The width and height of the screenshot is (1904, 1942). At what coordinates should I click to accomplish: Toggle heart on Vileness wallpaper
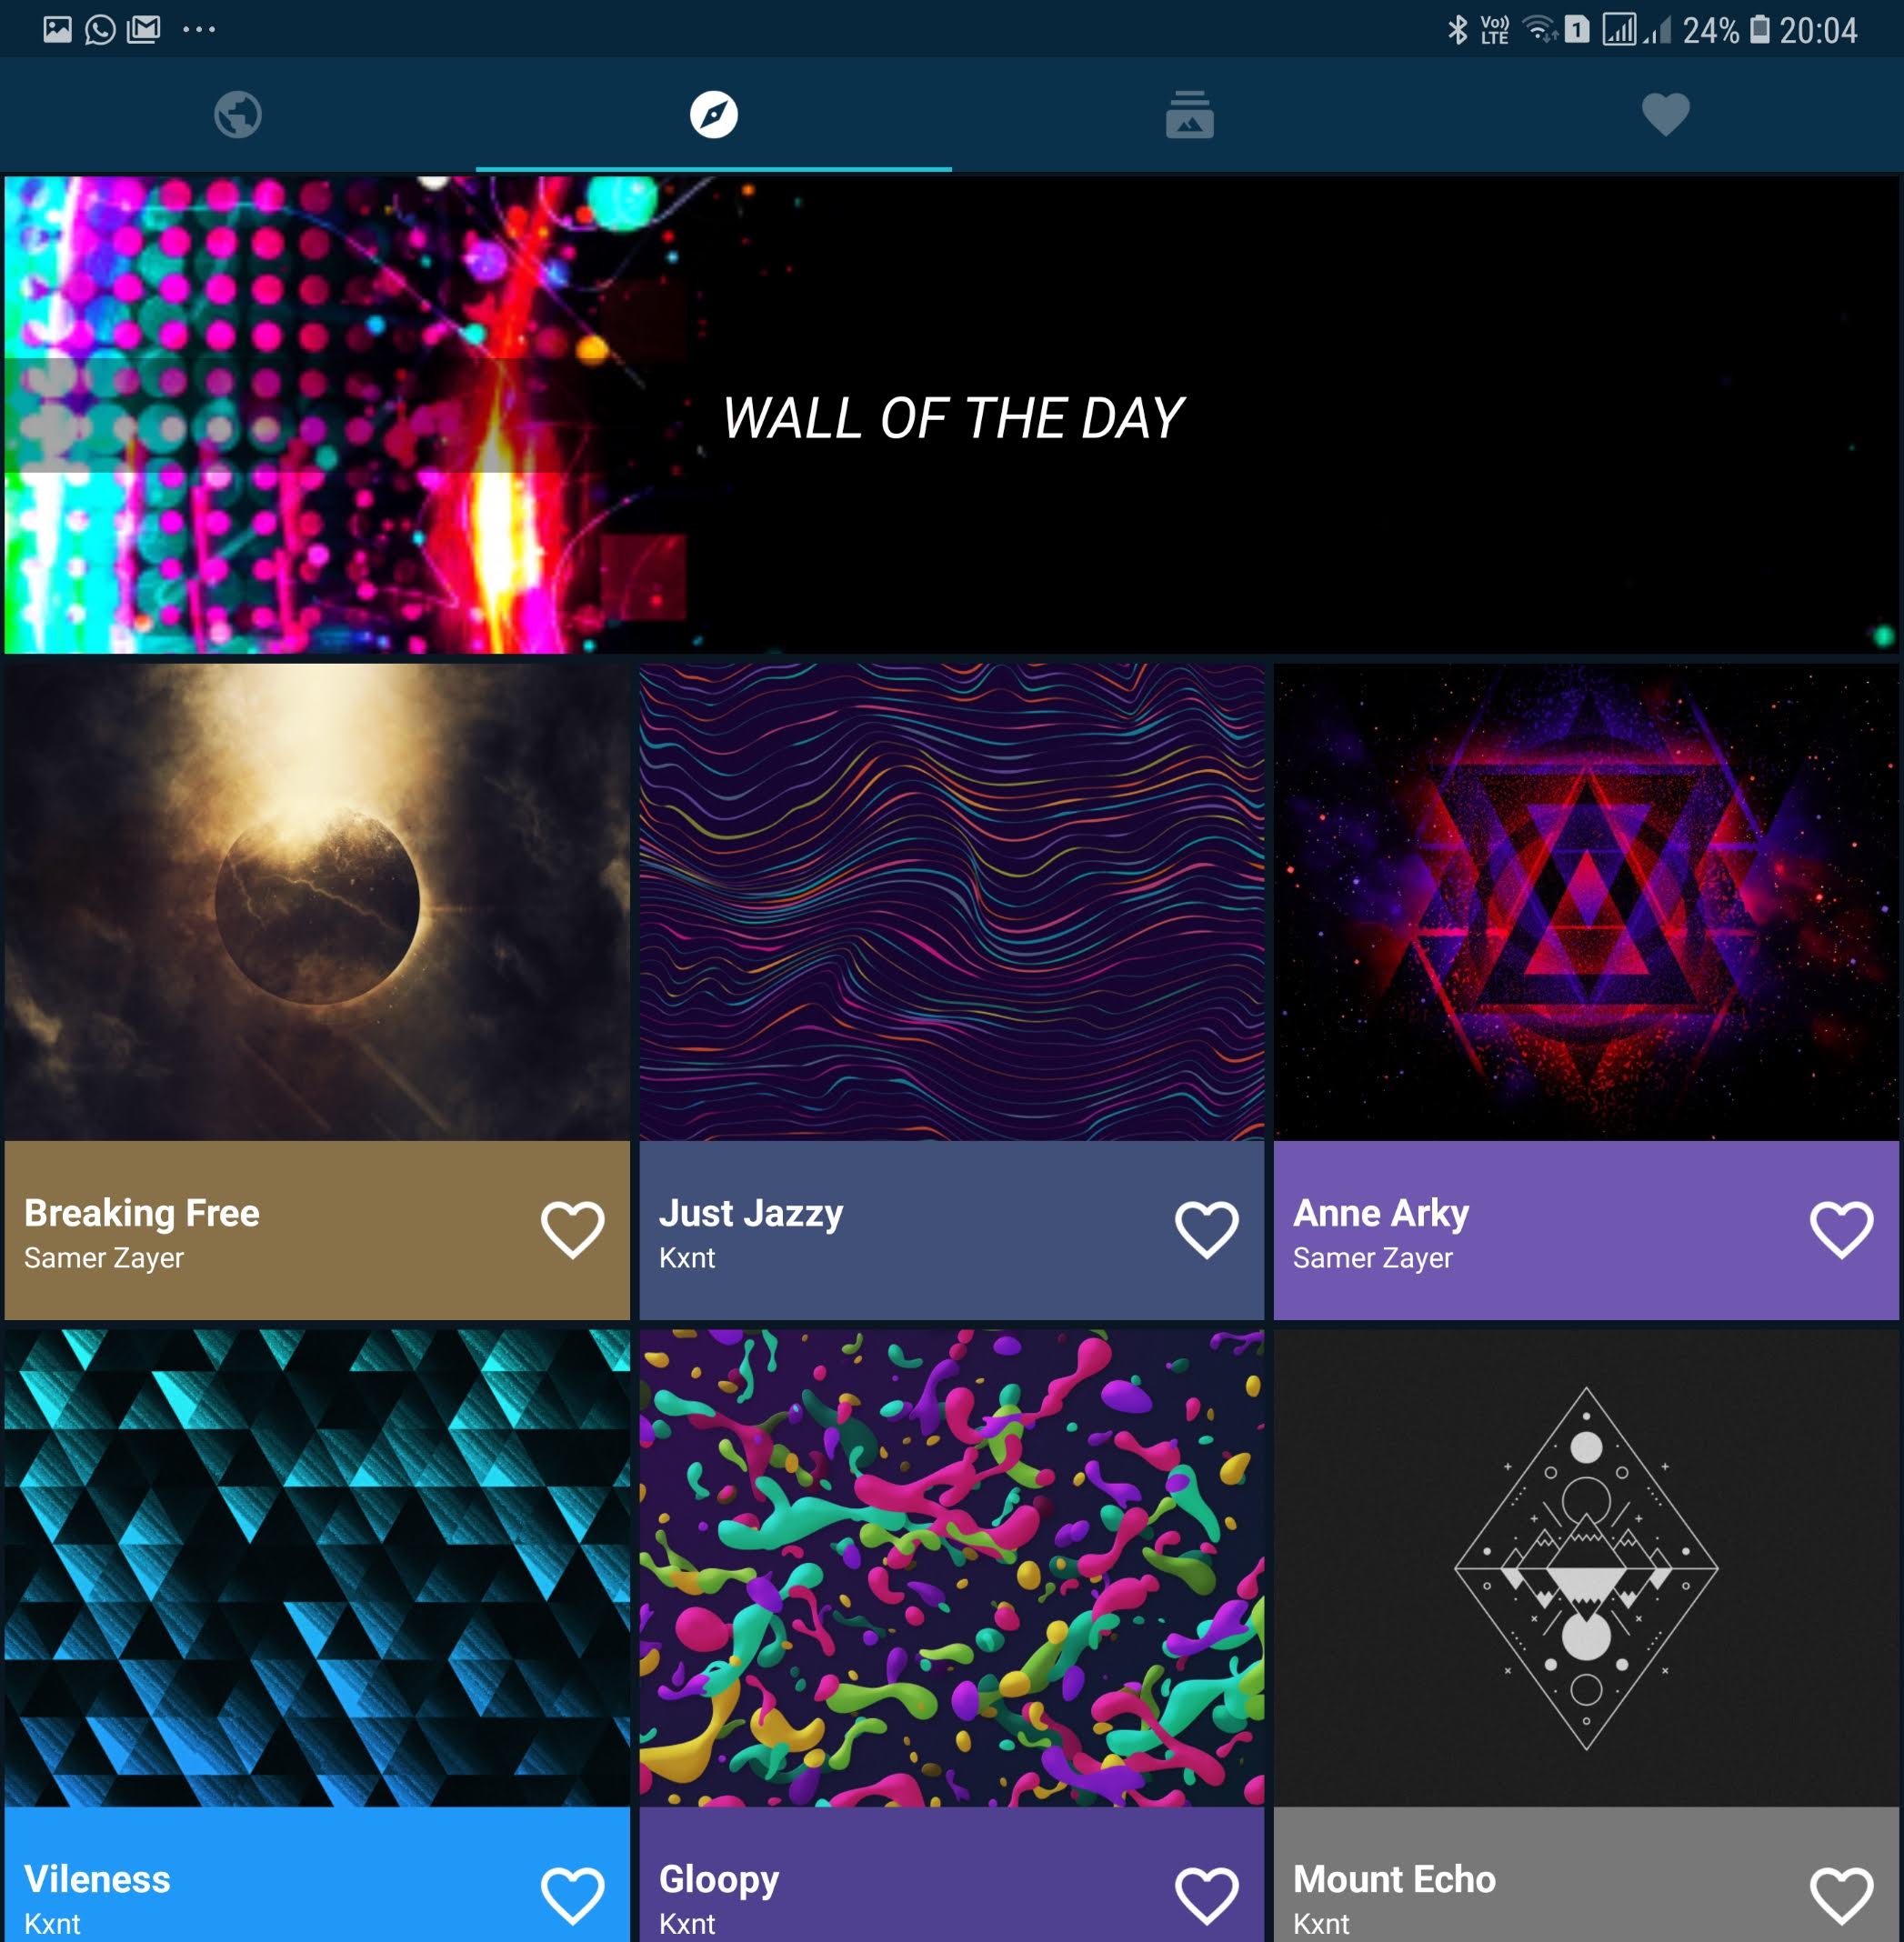572,1894
